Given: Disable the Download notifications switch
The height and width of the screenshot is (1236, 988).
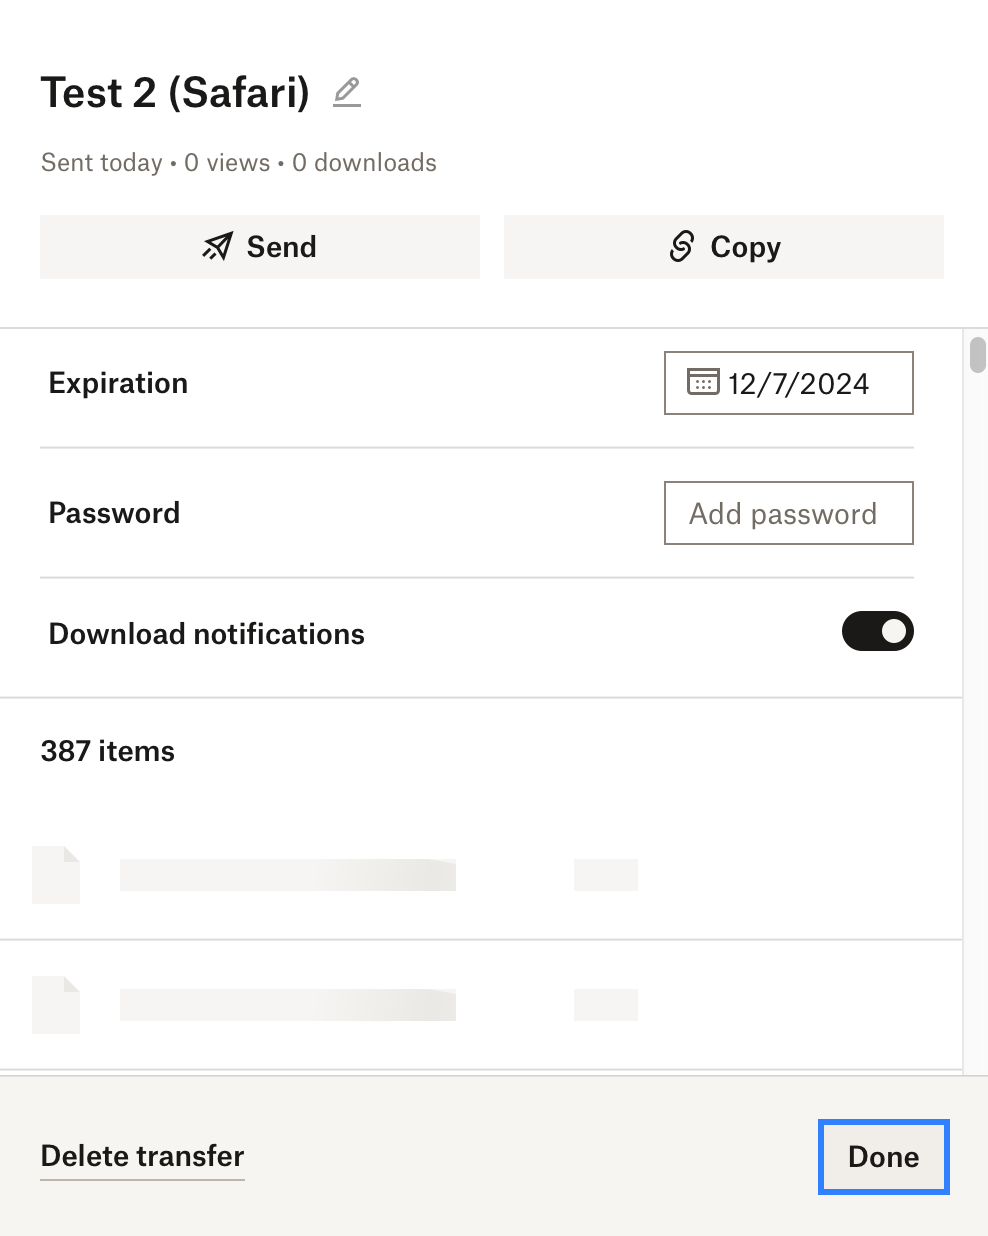Looking at the screenshot, I should point(877,631).
